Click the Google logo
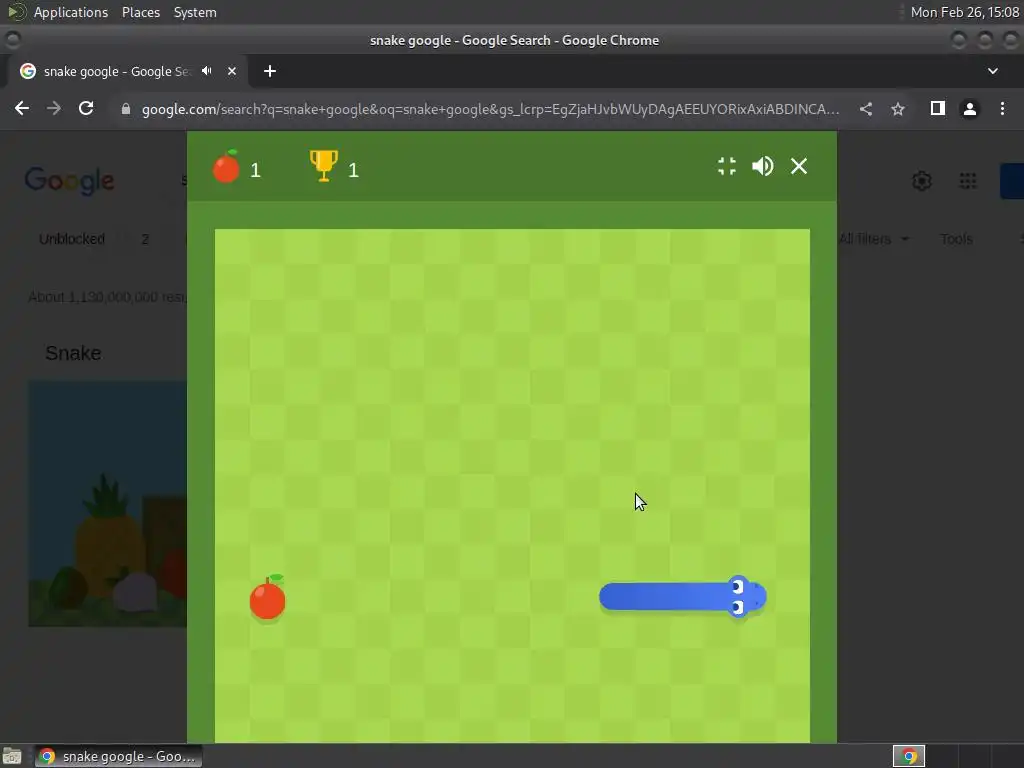Image resolution: width=1024 pixels, height=768 pixels. pyautogui.click(x=69, y=180)
